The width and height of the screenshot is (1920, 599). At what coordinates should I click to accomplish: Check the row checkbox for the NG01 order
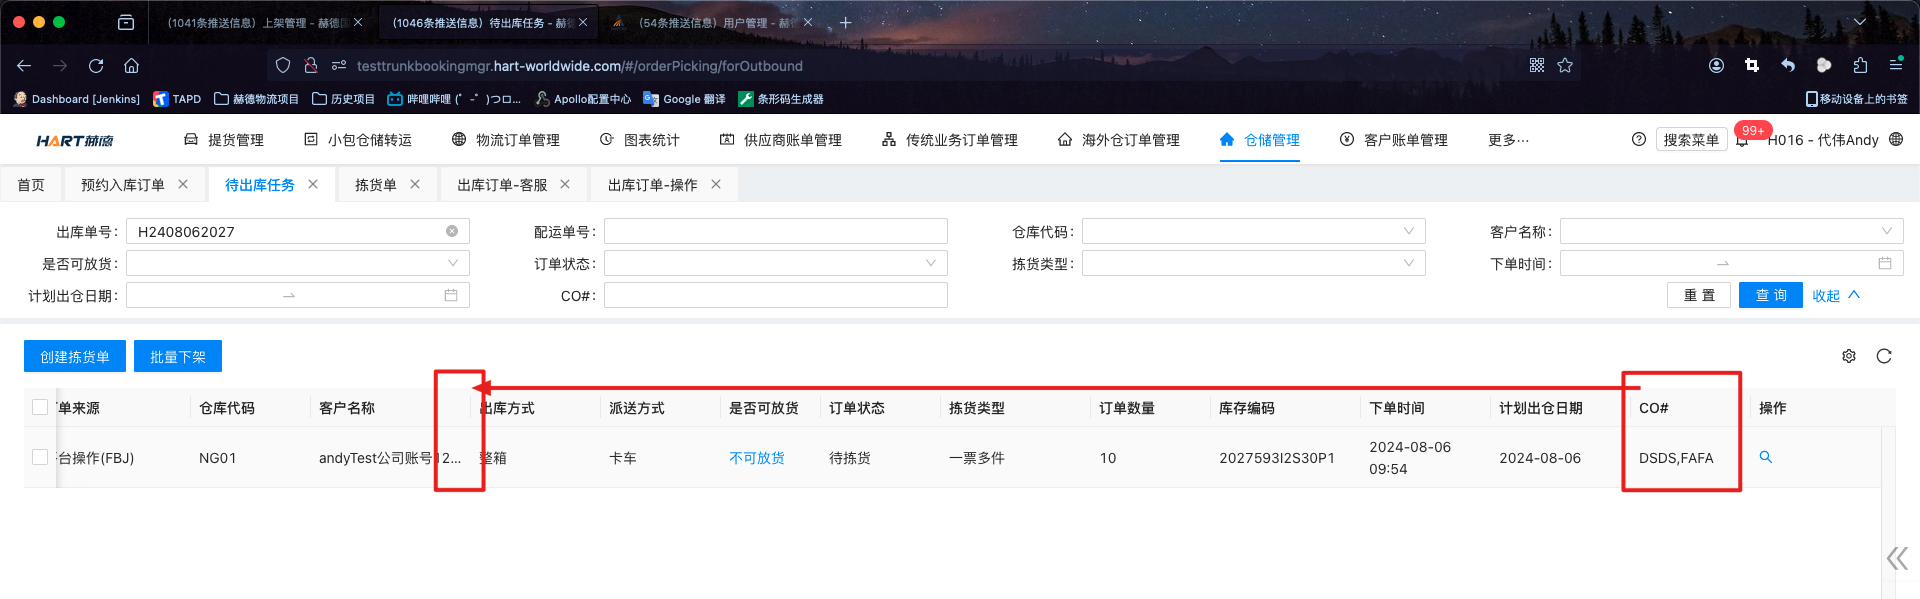click(x=40, y=457)
